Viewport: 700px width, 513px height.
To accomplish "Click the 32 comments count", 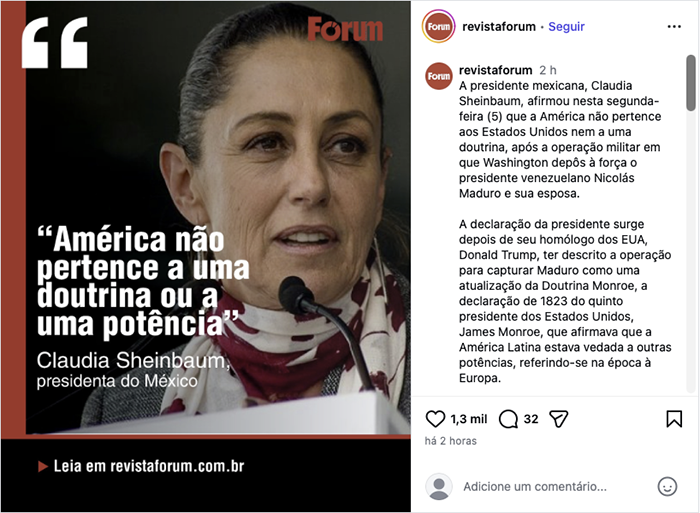I will [x=531, y=419].
